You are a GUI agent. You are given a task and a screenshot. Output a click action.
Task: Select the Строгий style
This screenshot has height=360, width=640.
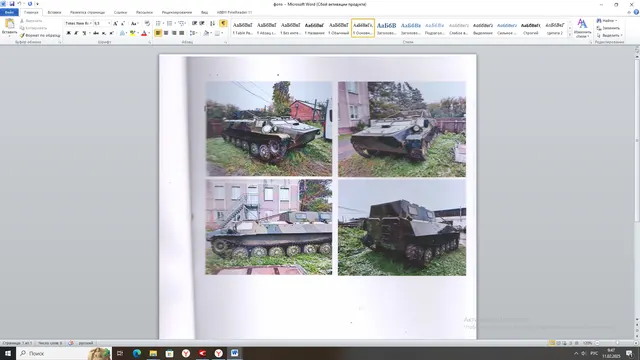coord(531,28)
